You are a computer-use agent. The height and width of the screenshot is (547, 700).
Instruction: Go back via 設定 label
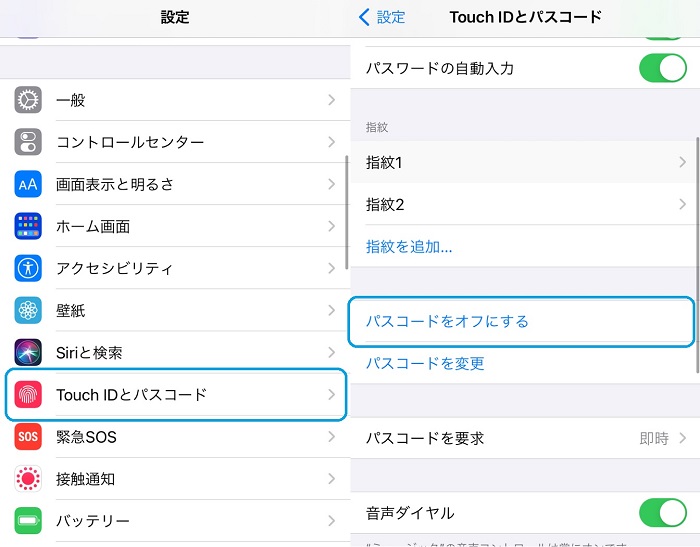pyautogui.click(x=391, y=17)
